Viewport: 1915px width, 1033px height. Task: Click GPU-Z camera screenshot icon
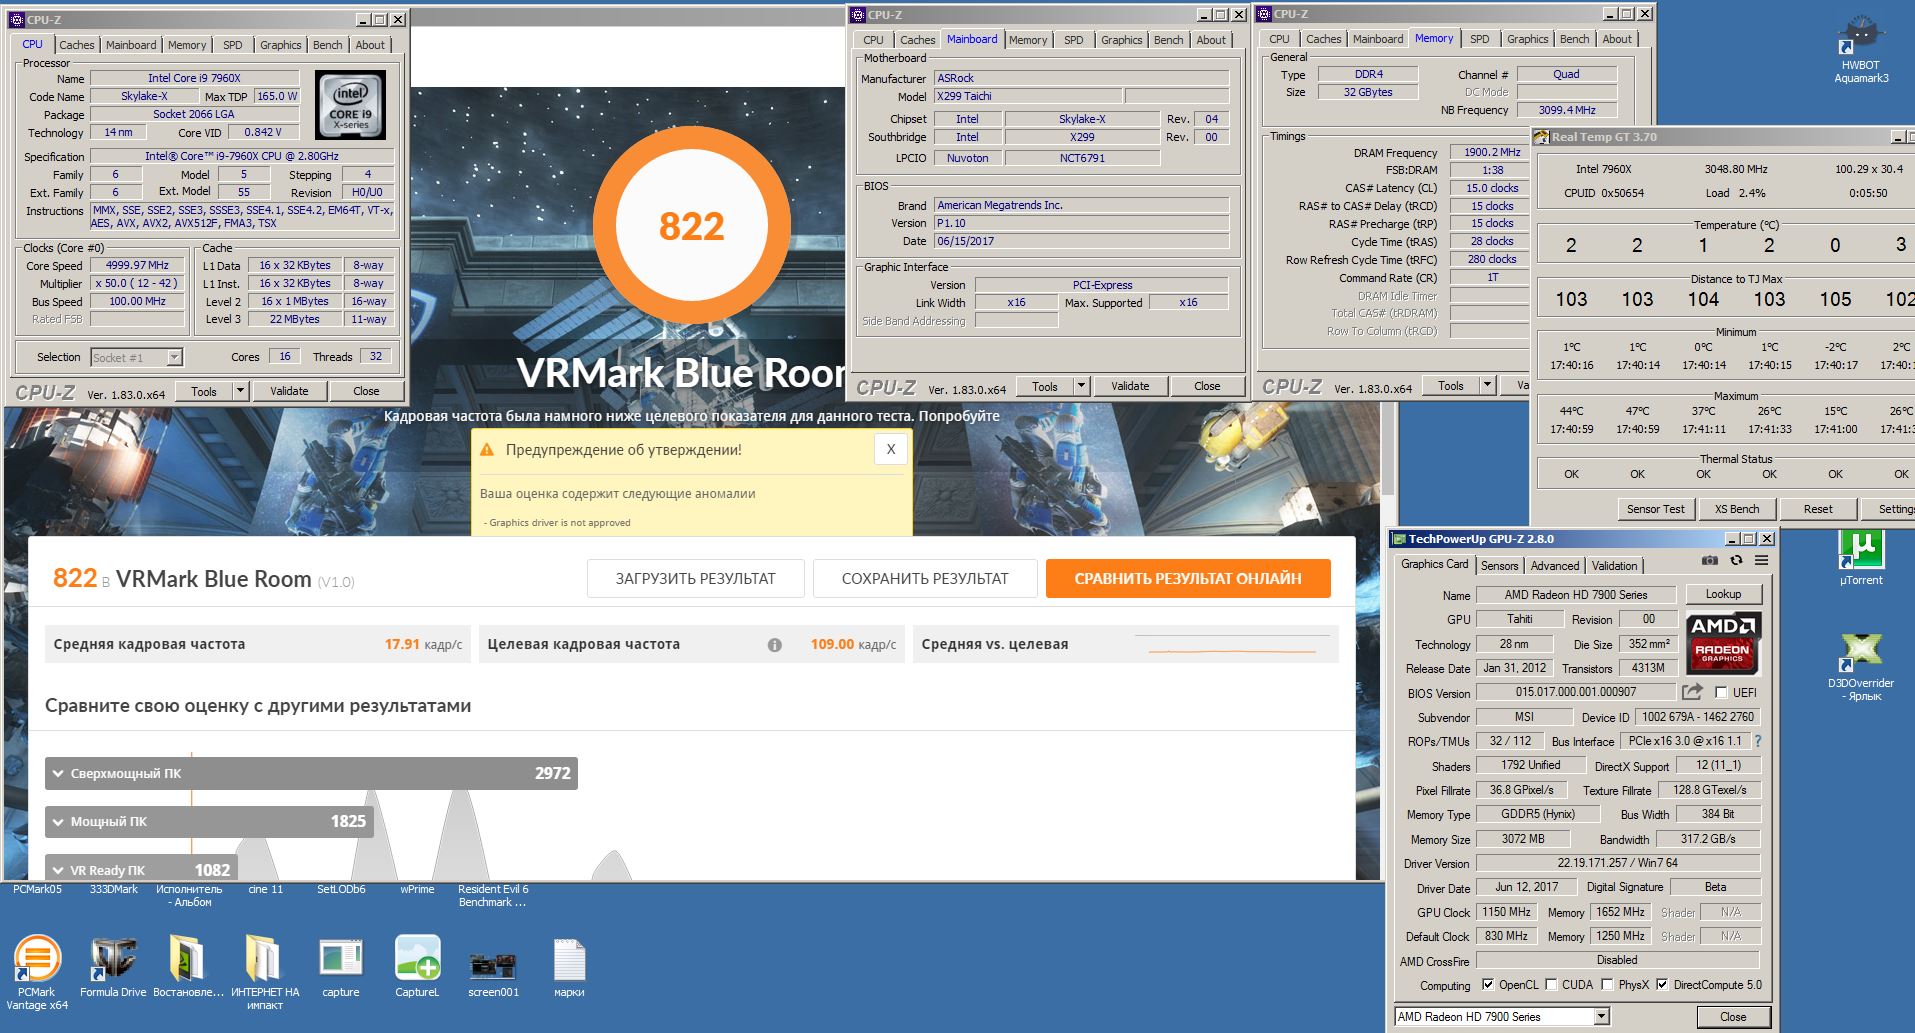[1710, 561]
